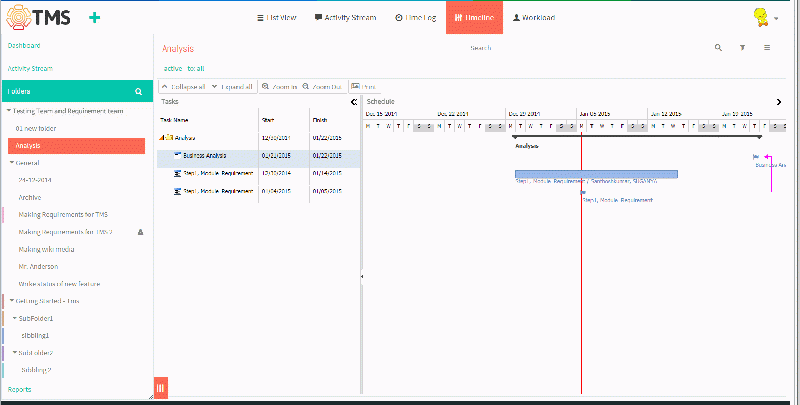Image resolution: width=800 pixels, height=405 pixels.
Task: Collapse the Testing Team and Requirement team folder
Action: point(9,111)
